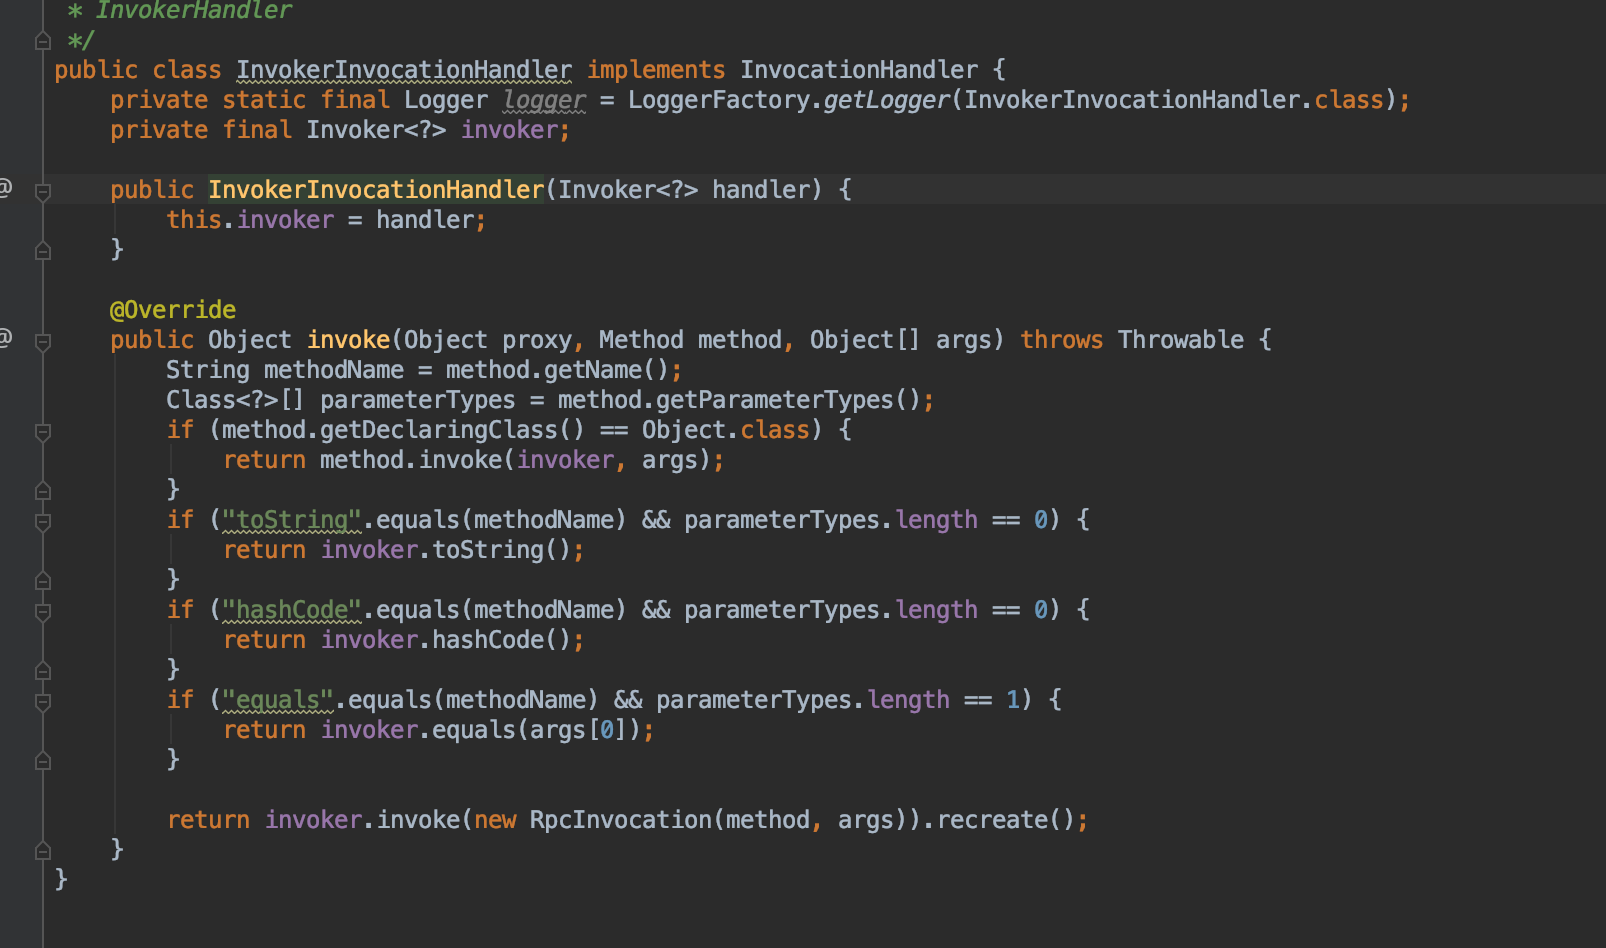Click fold end marker after method.invoke return
Viewport: 1606px width, 948px height.
tap(43, 490)
